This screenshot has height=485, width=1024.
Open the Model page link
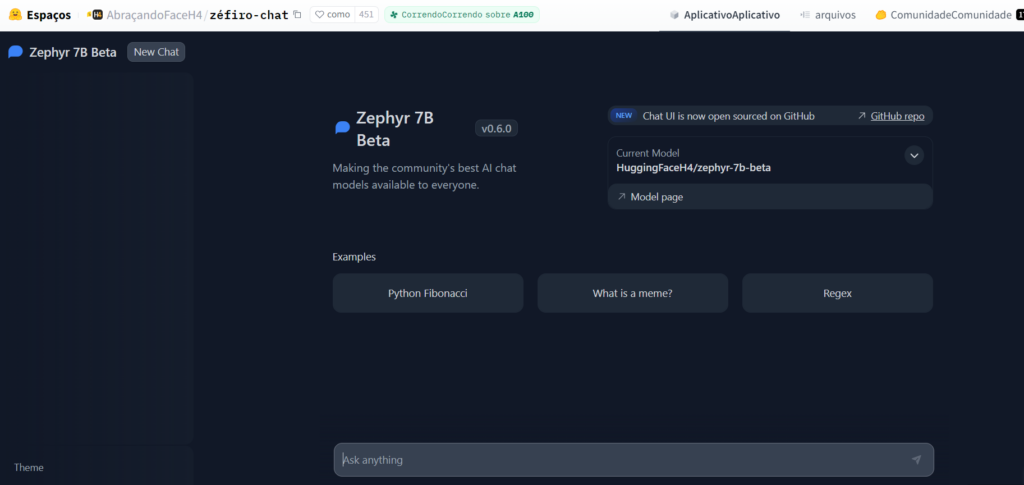pyautogui.click(x=657, y=197)
